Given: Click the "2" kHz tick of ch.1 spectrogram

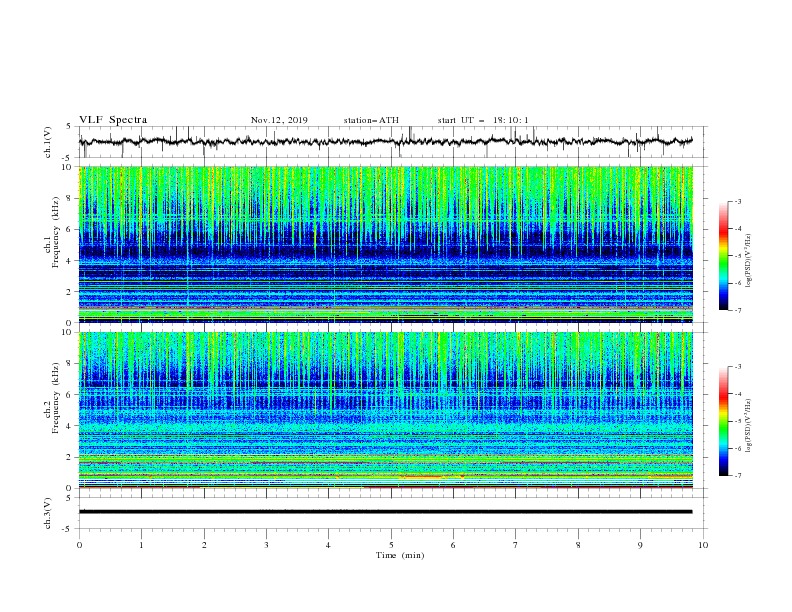Looking at the screenshot, I should [70, 292].
